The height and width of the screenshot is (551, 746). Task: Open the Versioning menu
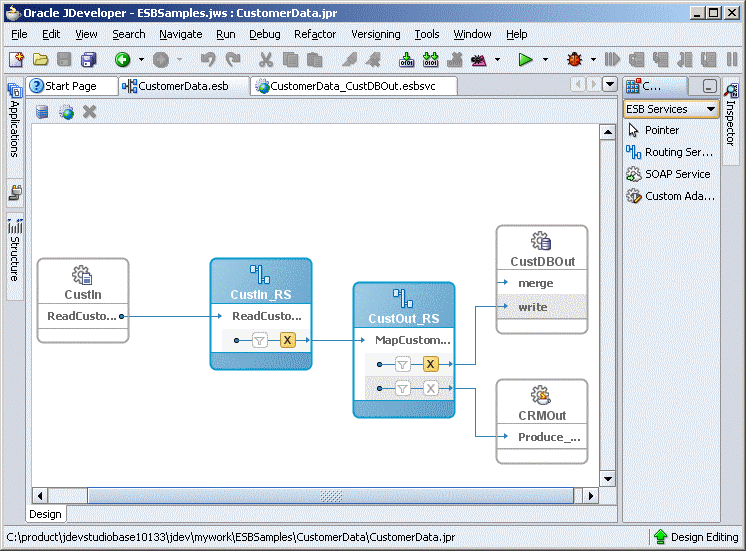click(x=375, y=34)
